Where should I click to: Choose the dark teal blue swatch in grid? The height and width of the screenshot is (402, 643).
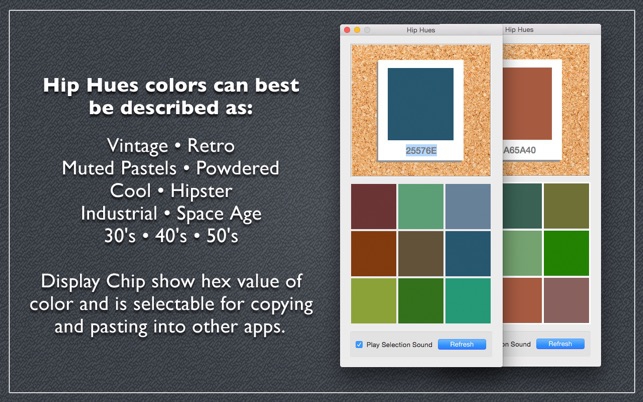click(468, 254)
